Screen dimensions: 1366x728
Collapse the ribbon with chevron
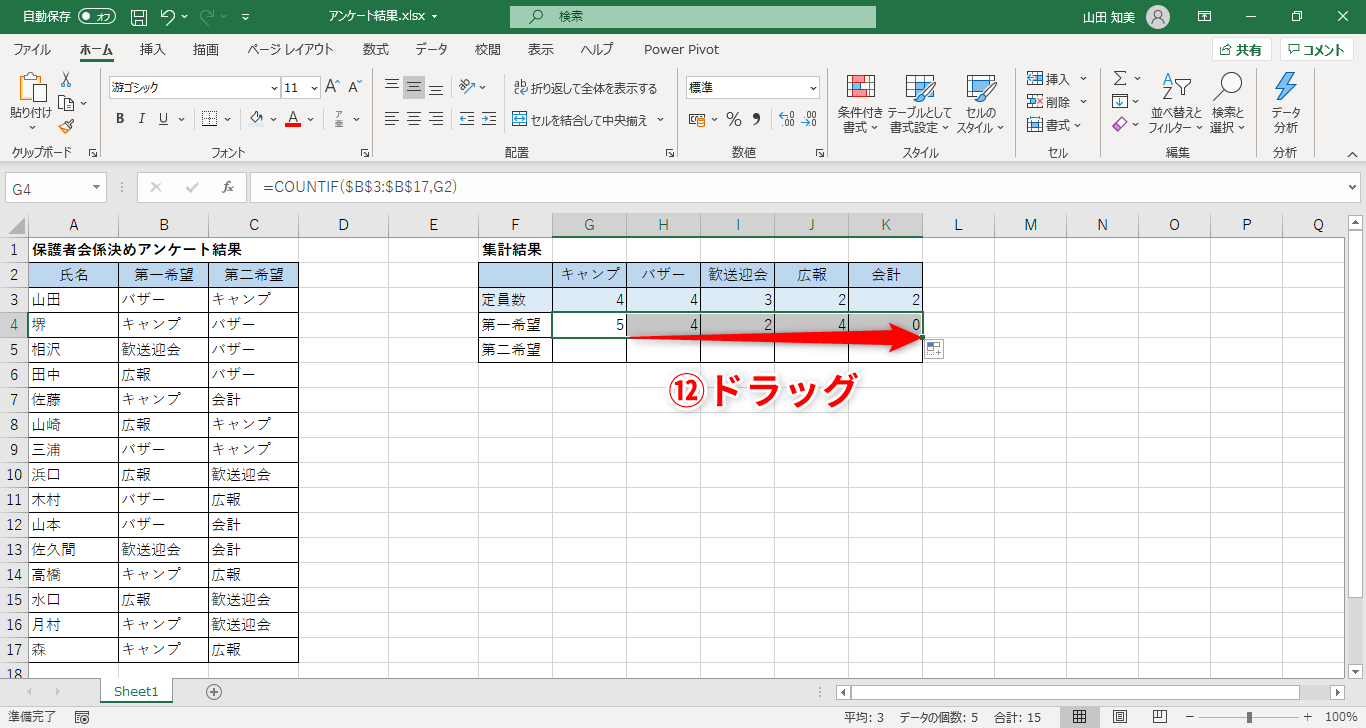[1352, 154]
